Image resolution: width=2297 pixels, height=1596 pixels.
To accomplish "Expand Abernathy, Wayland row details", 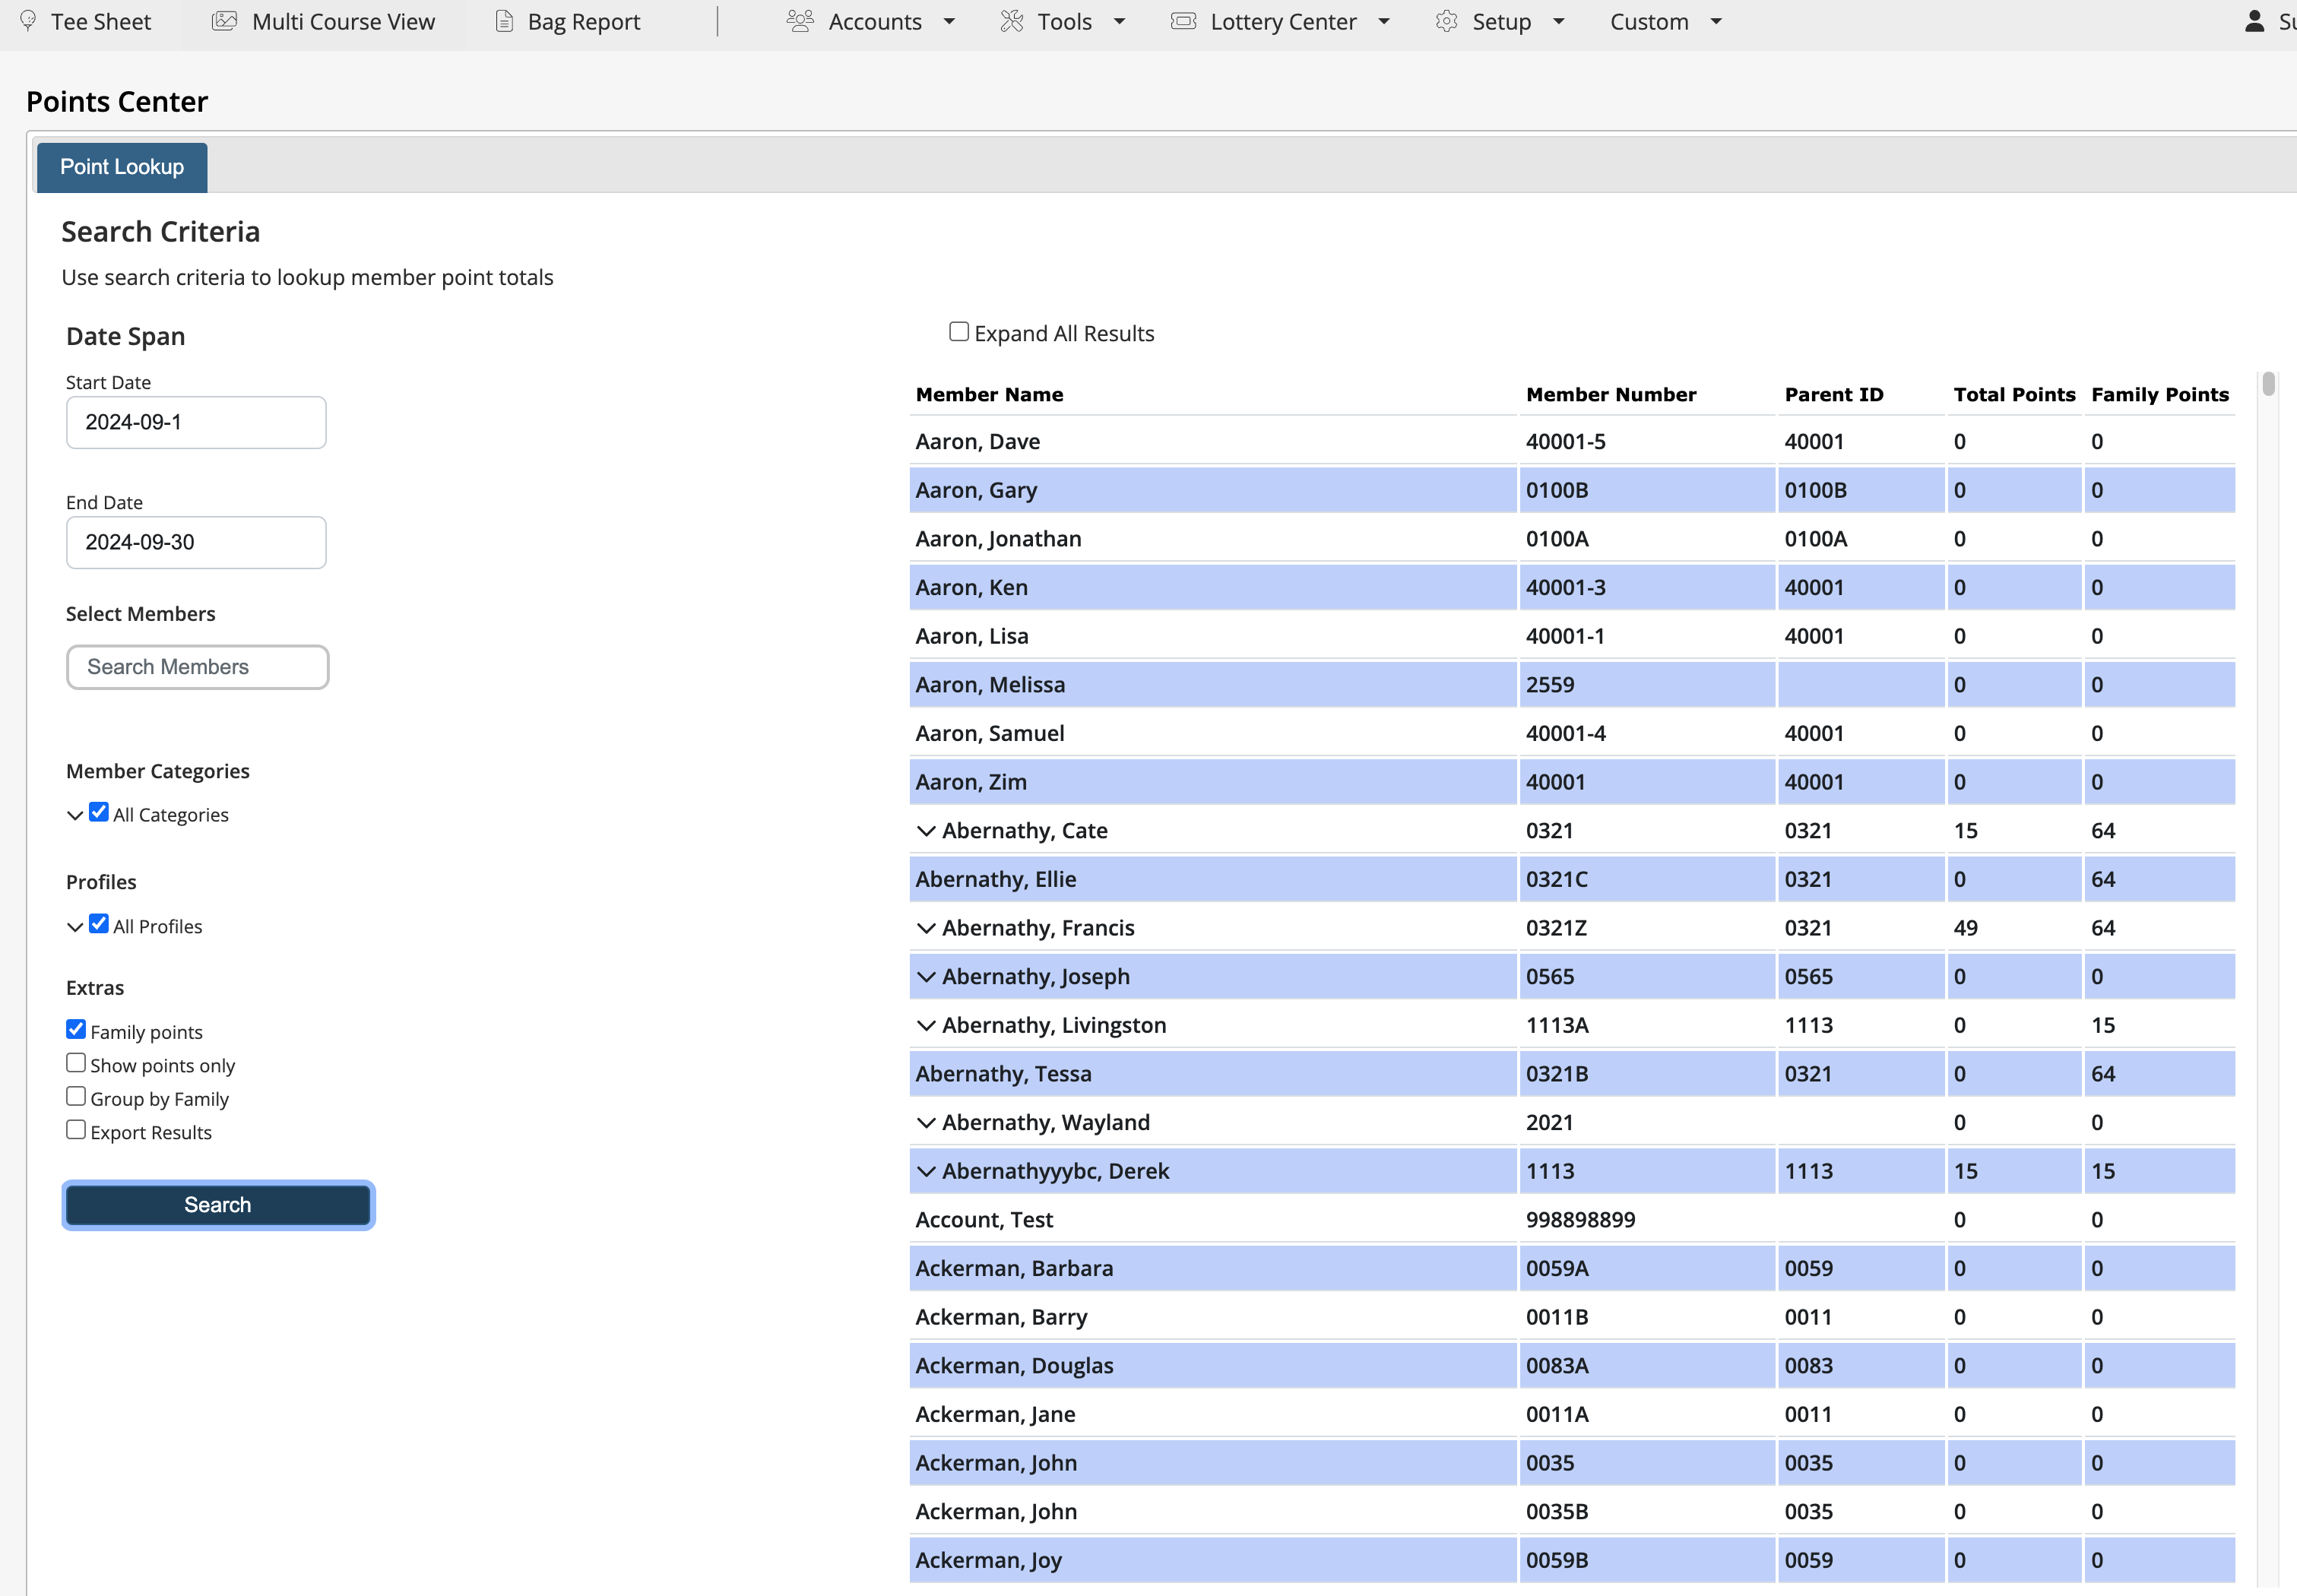I will tap(926, 1123).
